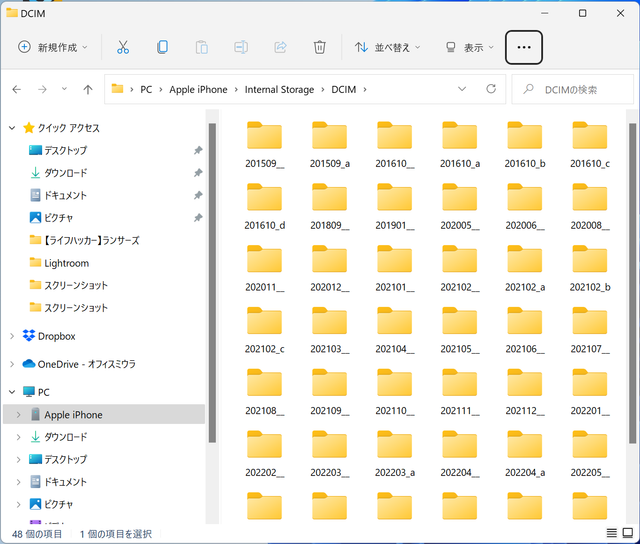Click the Refresh icon in address bar
640x544 pixels.
pyautogui.click(x=490, y=89)
